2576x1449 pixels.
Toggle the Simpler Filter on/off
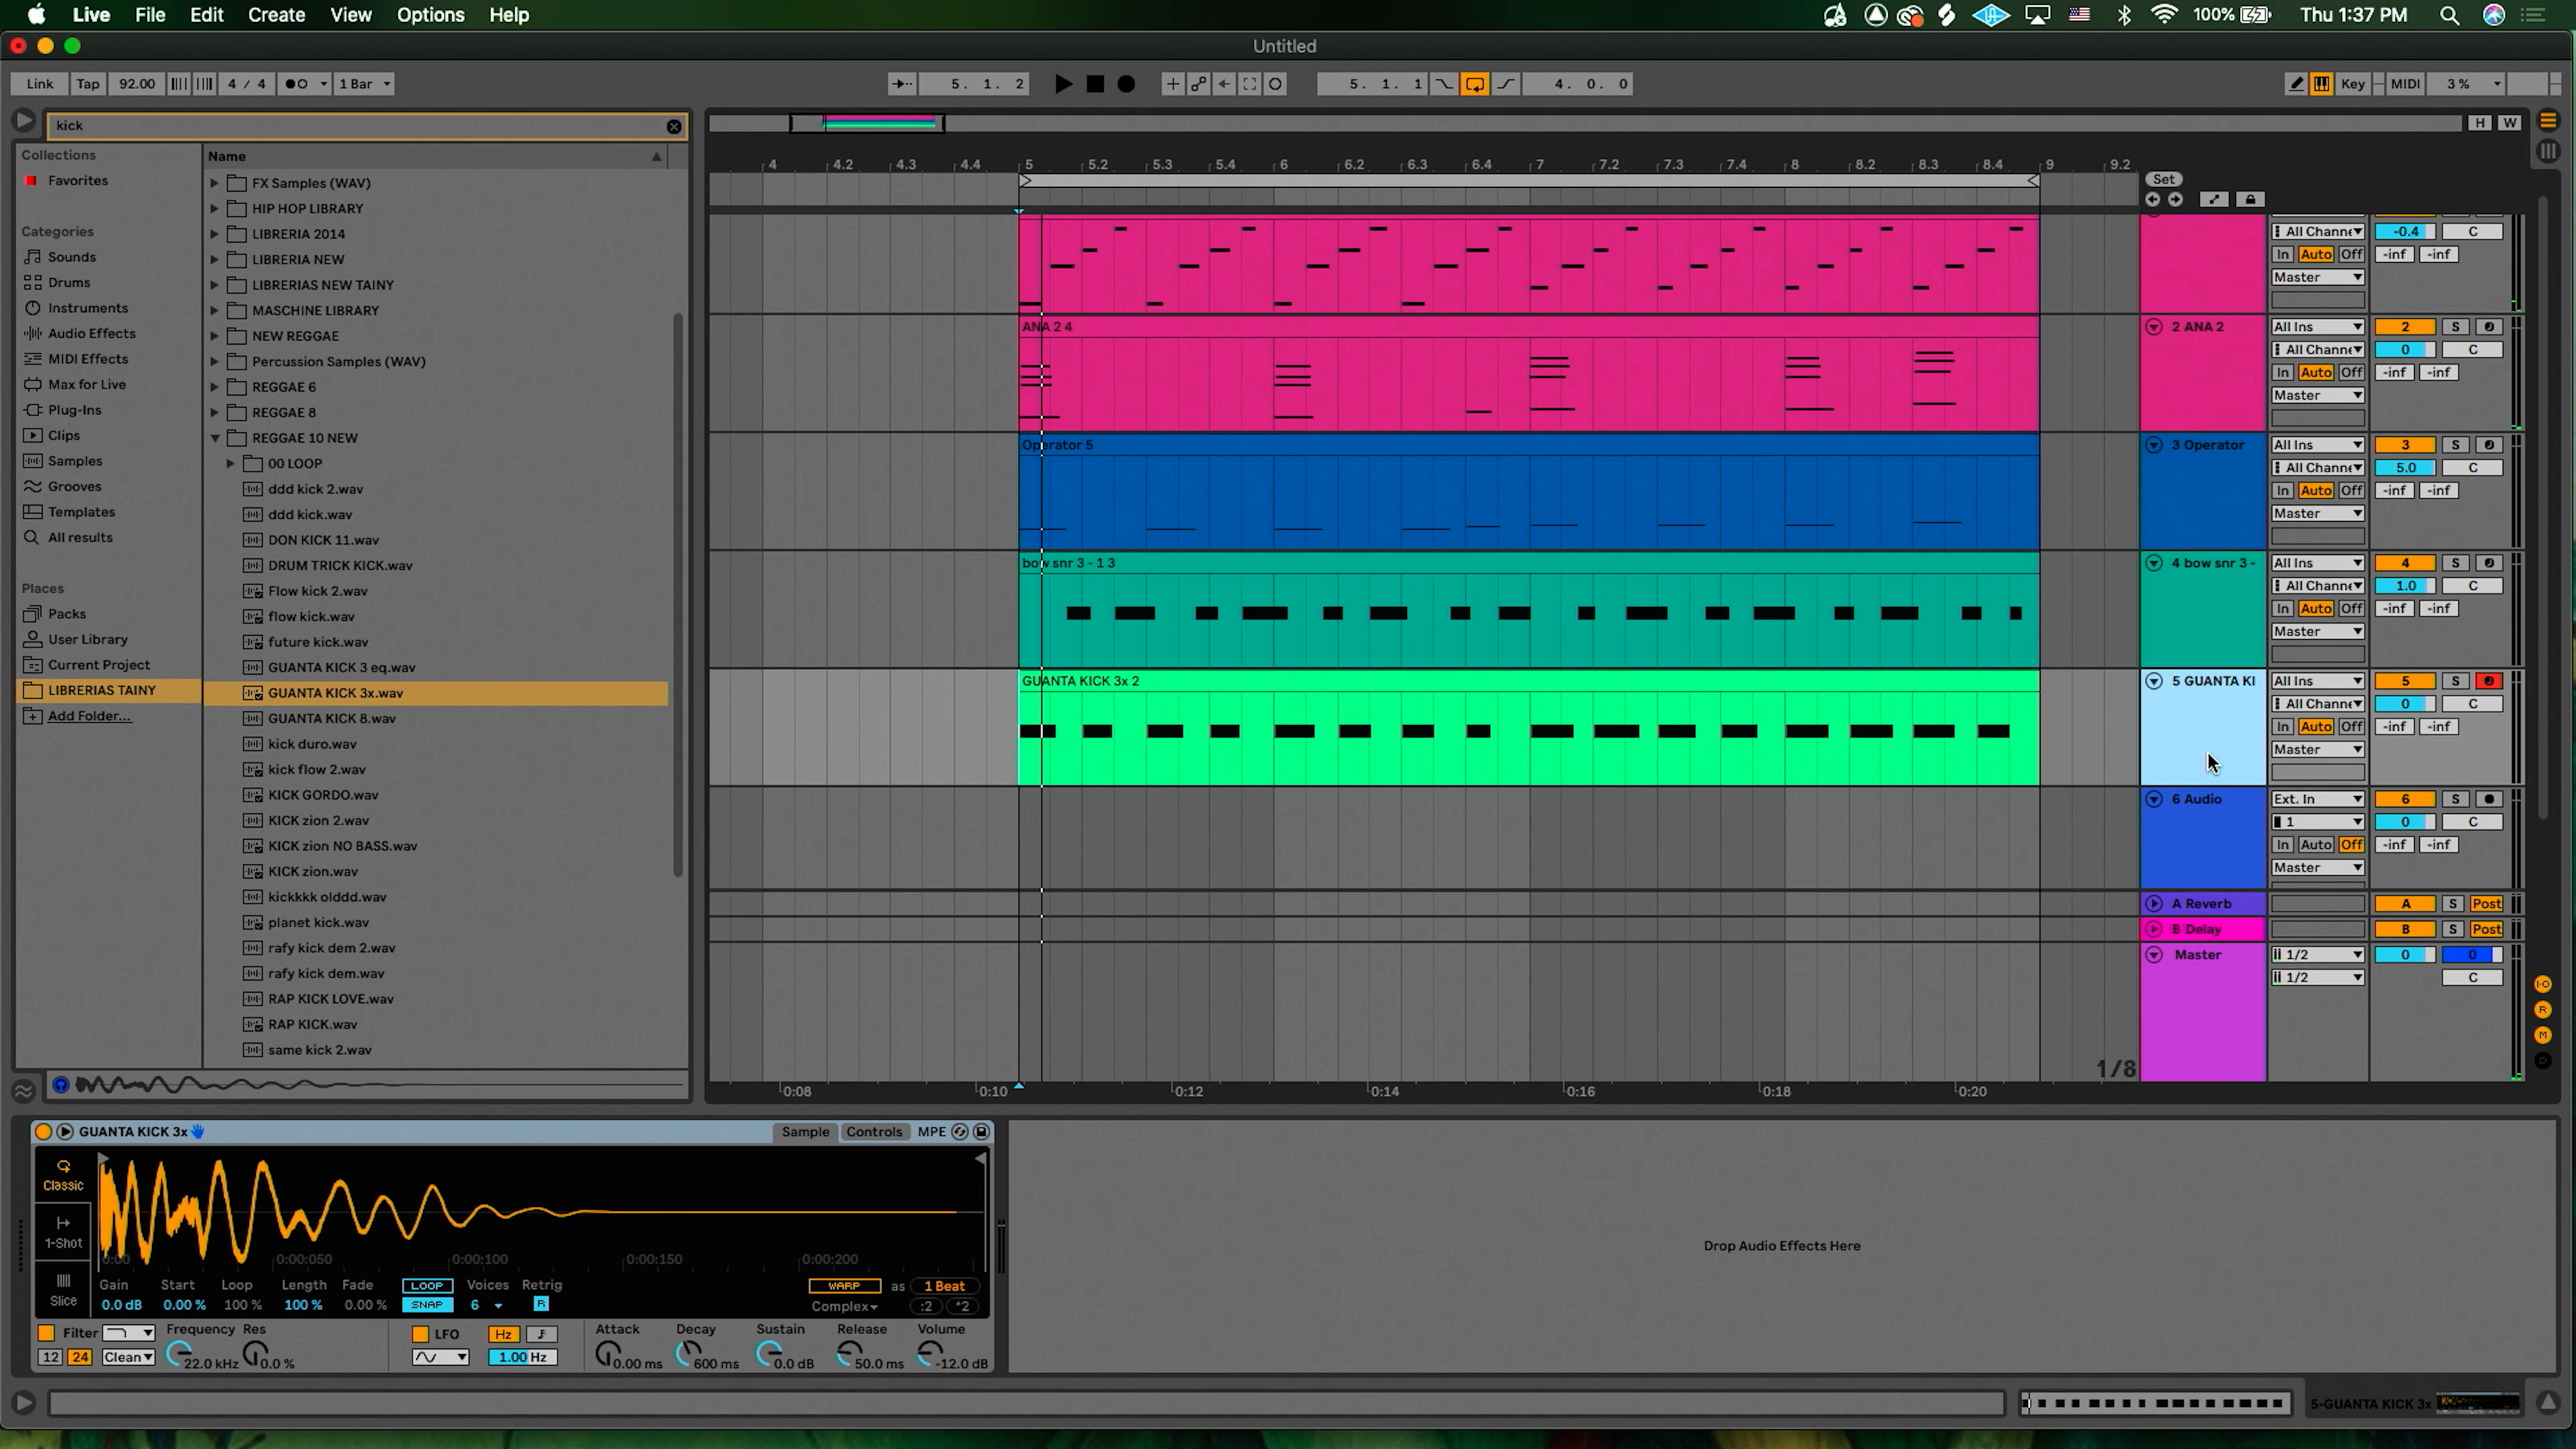tap(46, 1333)
